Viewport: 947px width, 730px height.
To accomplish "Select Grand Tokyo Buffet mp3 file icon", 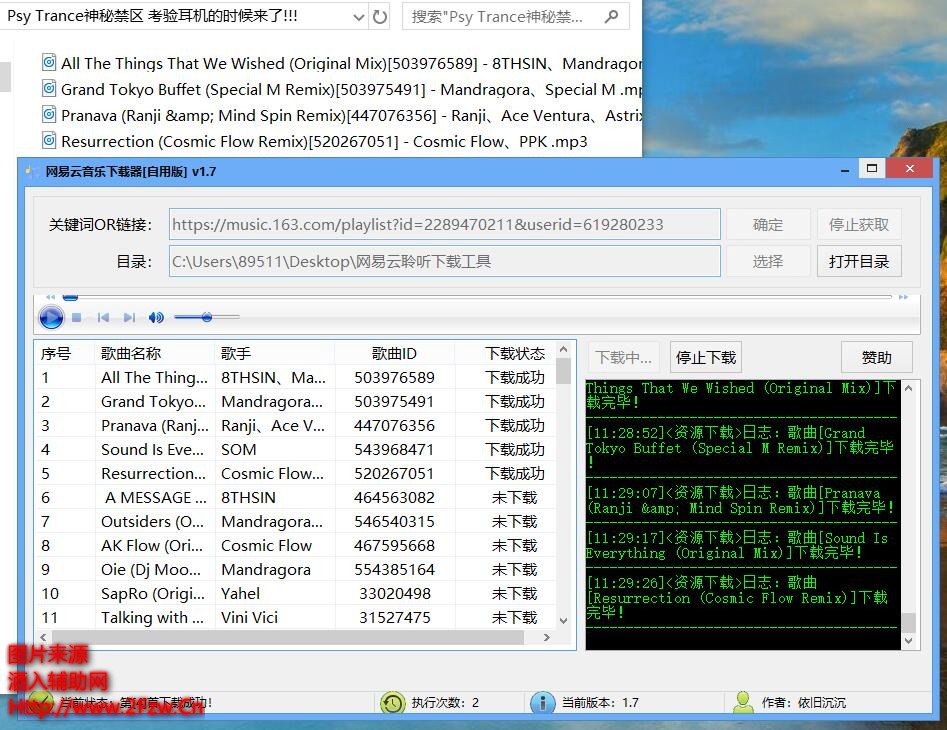I will point(49,88).
